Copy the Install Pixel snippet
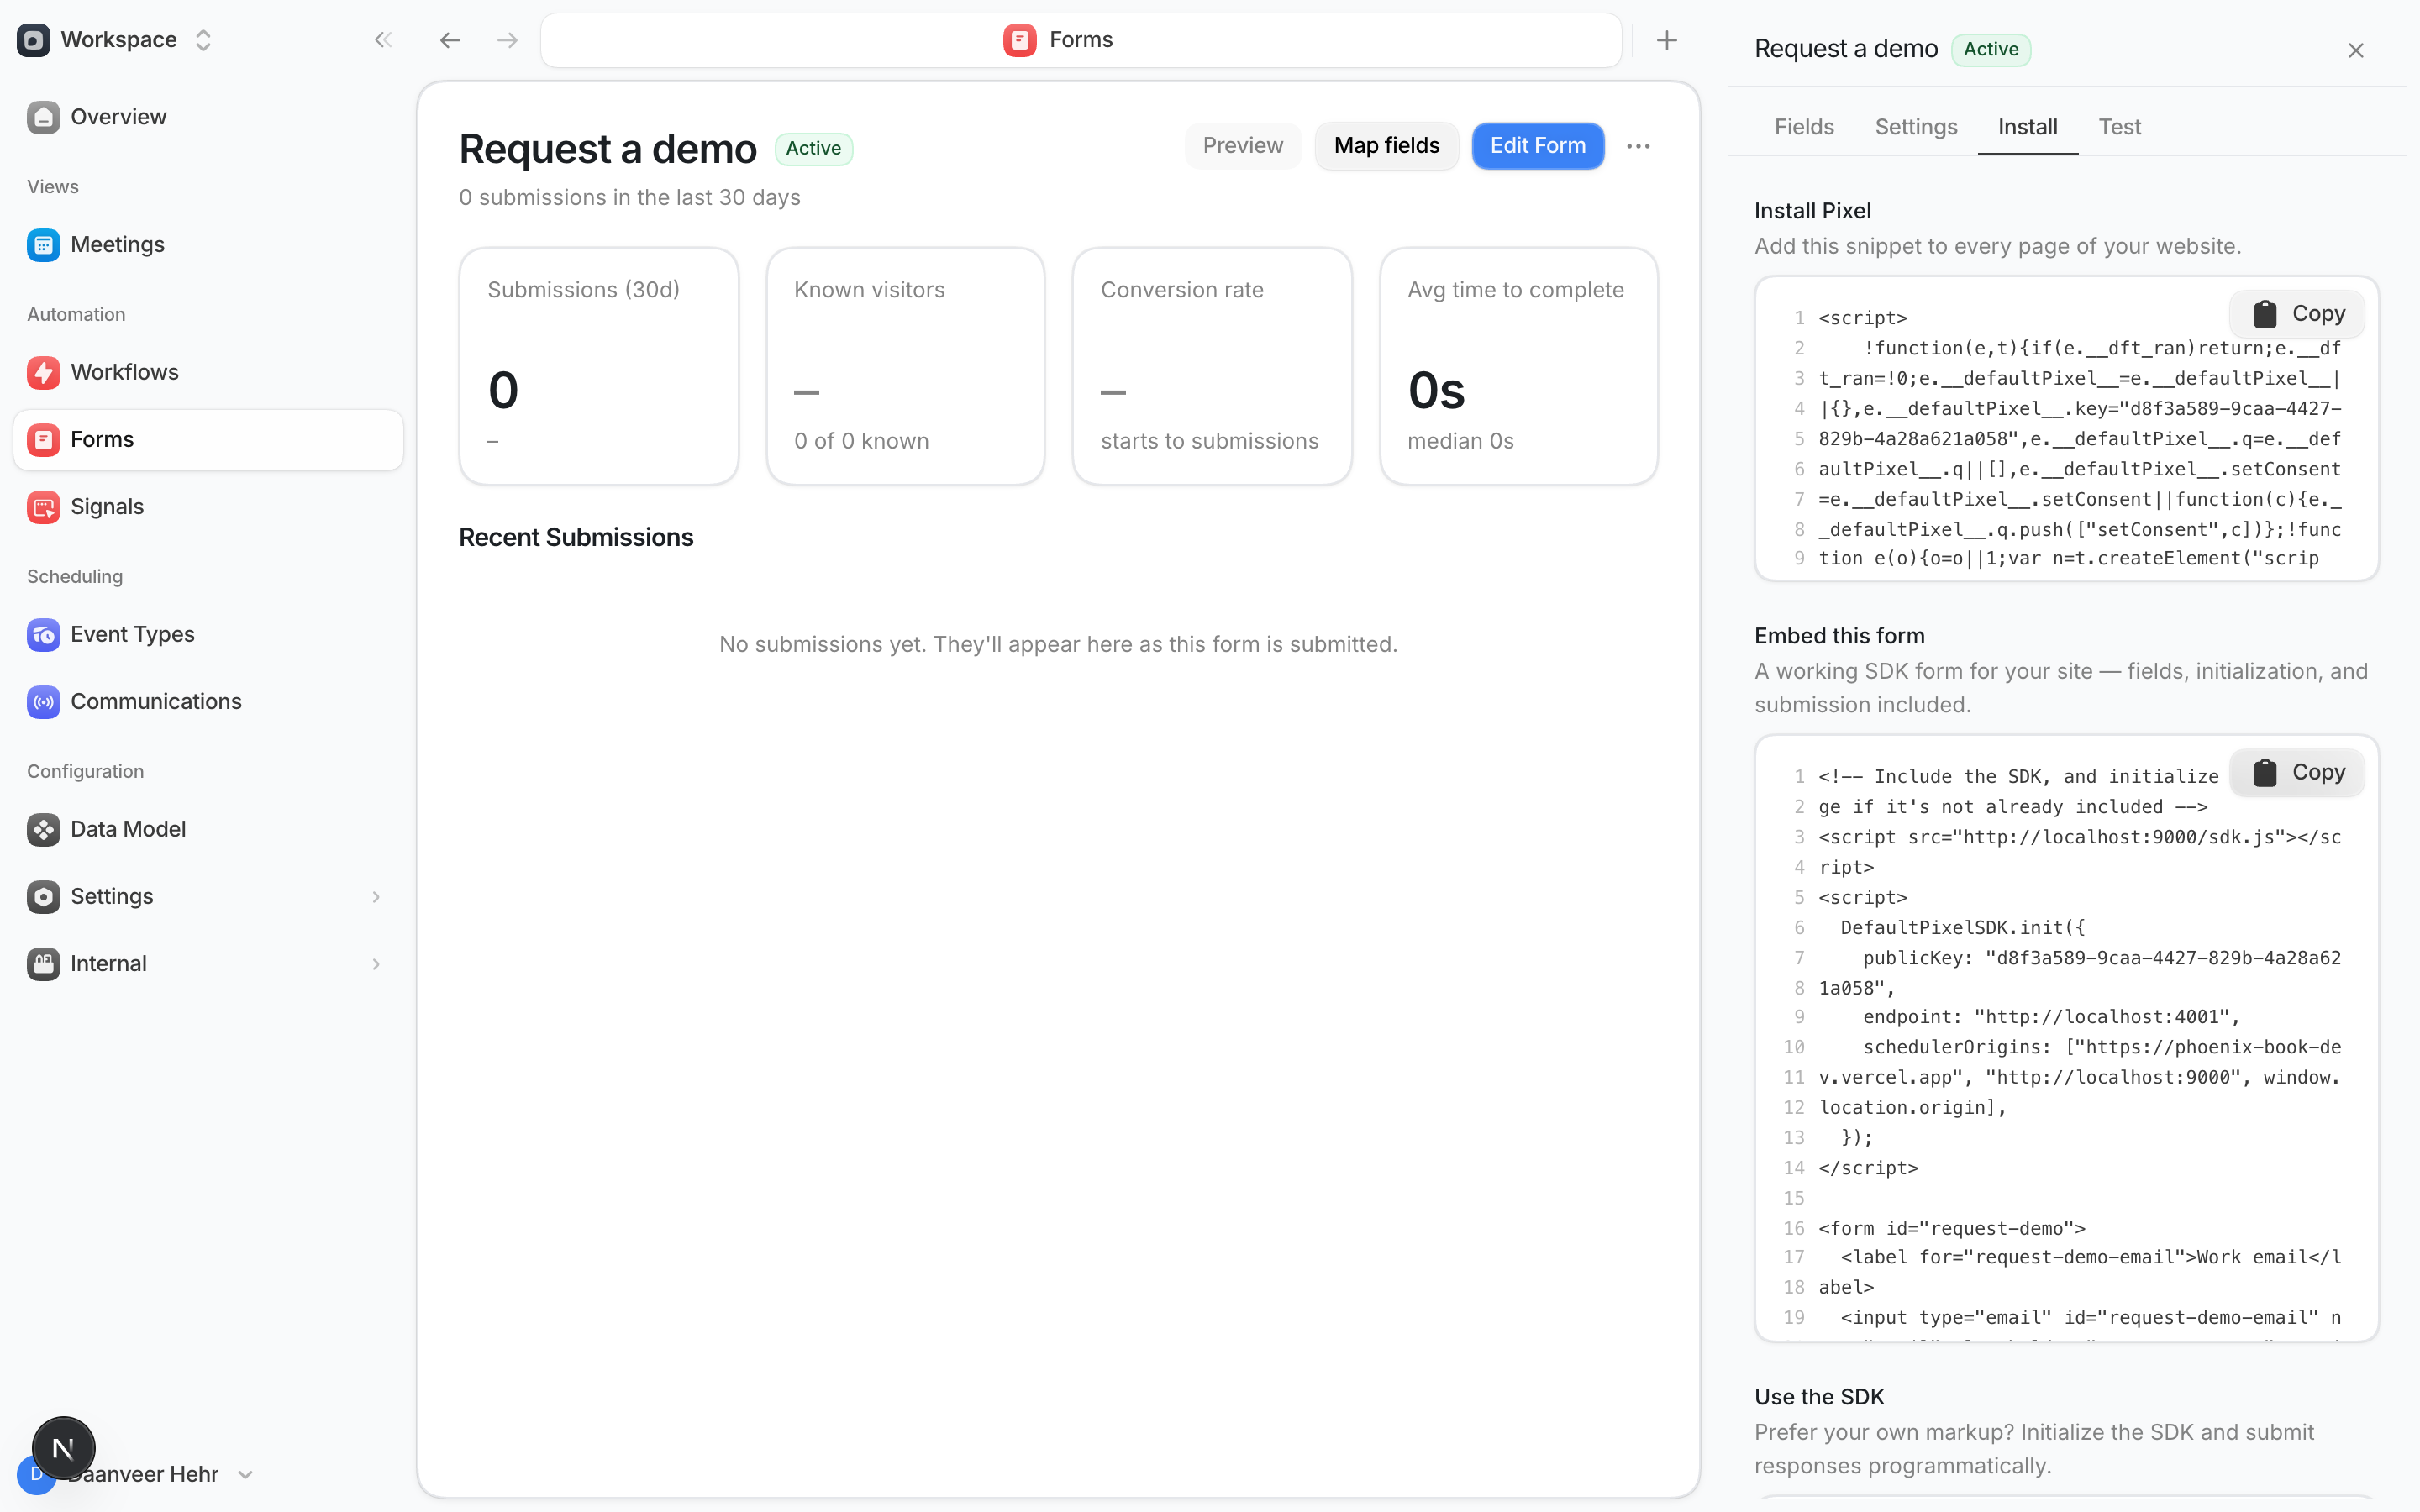This screenshot has width=2420, height=1512. (x=2297, y=314)
